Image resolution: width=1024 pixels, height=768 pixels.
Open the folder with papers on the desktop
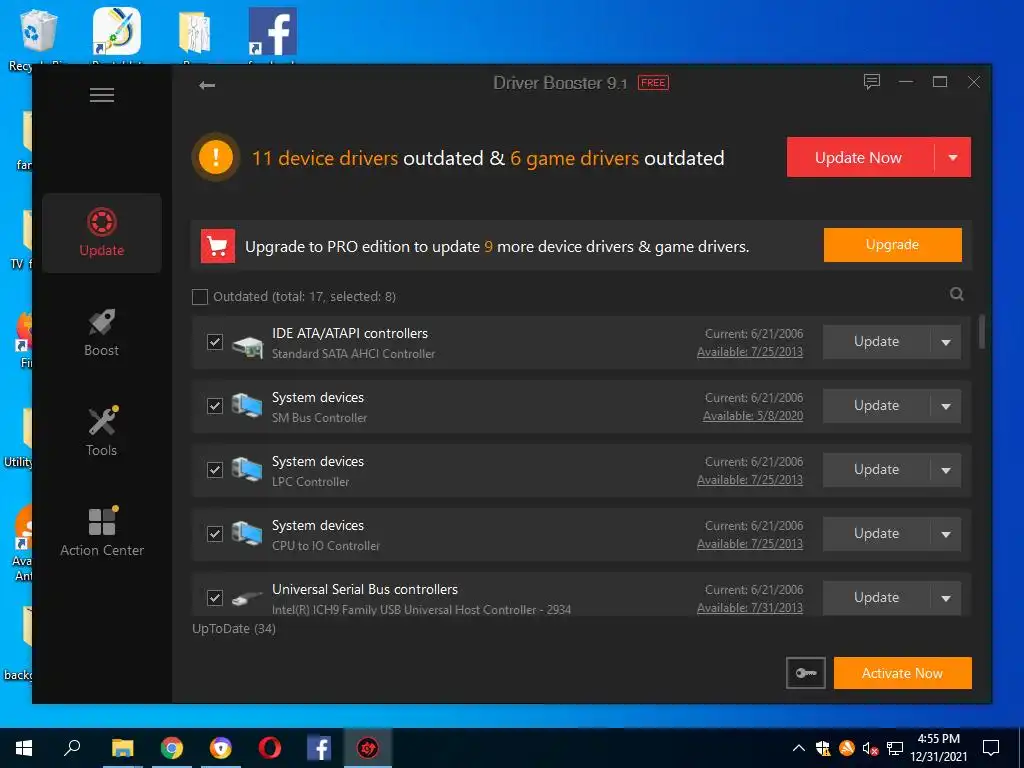coord(195,34)
